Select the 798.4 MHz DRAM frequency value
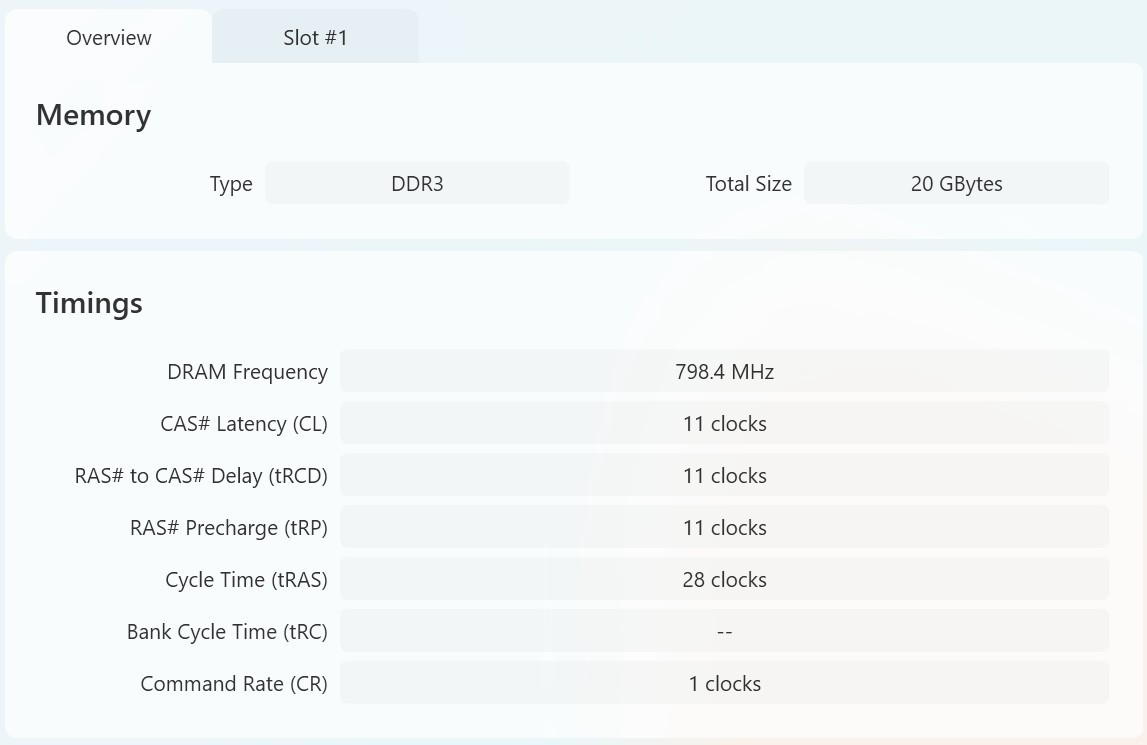The height and width of the screenshot is (745, 1147). (x=724, y=371)
